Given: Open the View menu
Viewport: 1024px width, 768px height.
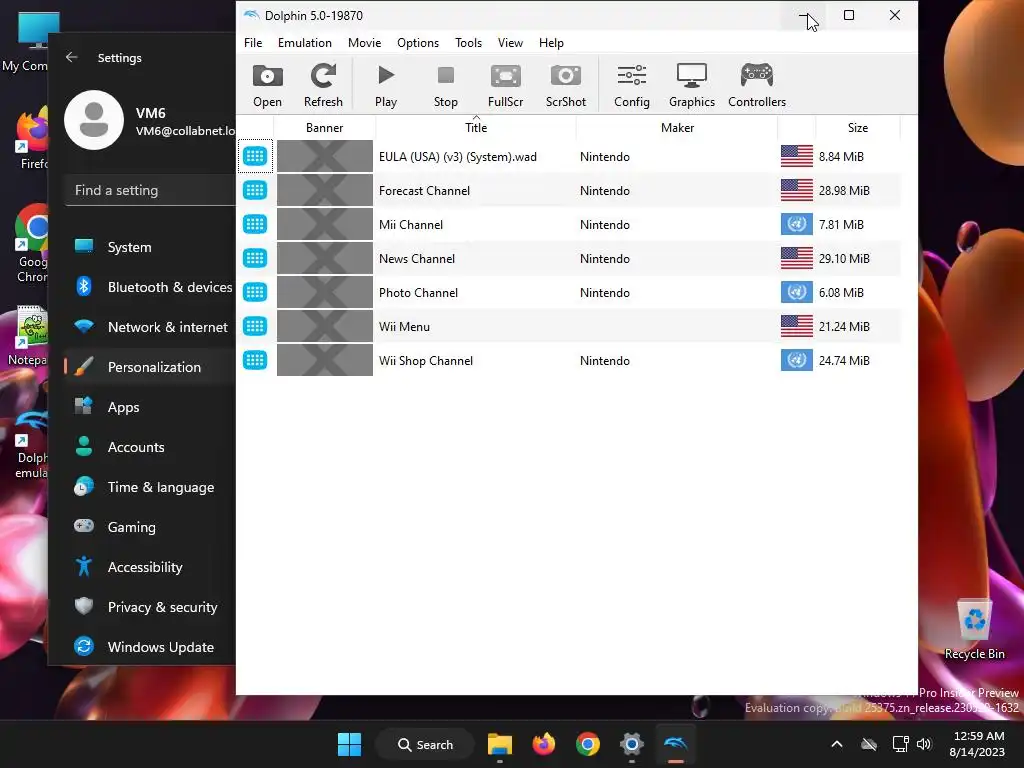Looking at the screenshot, I should point(510,42).
